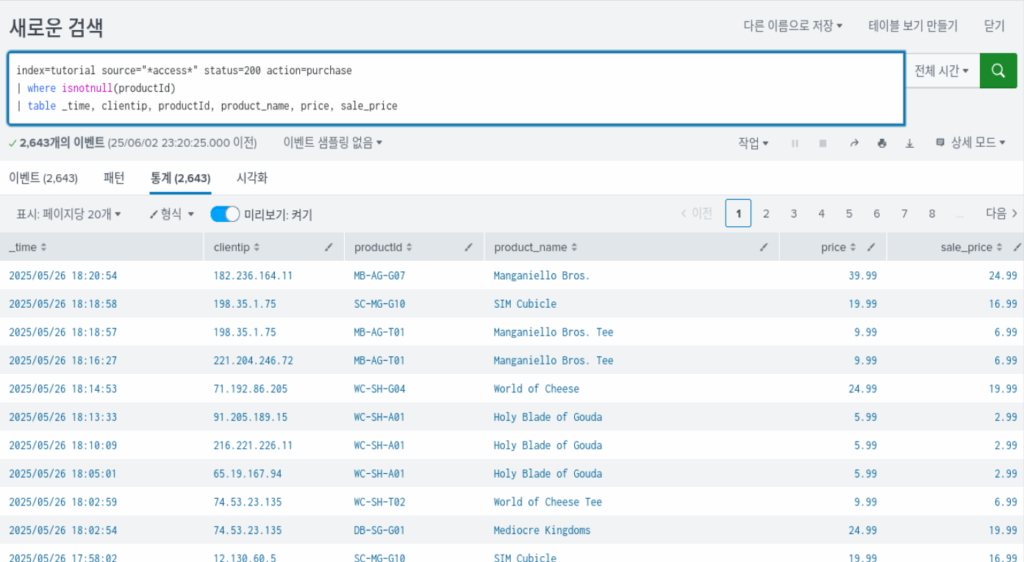Sort by productId column header
Image resolution: width=1024 pixels, height=562 pixels.
pos(383,247)
